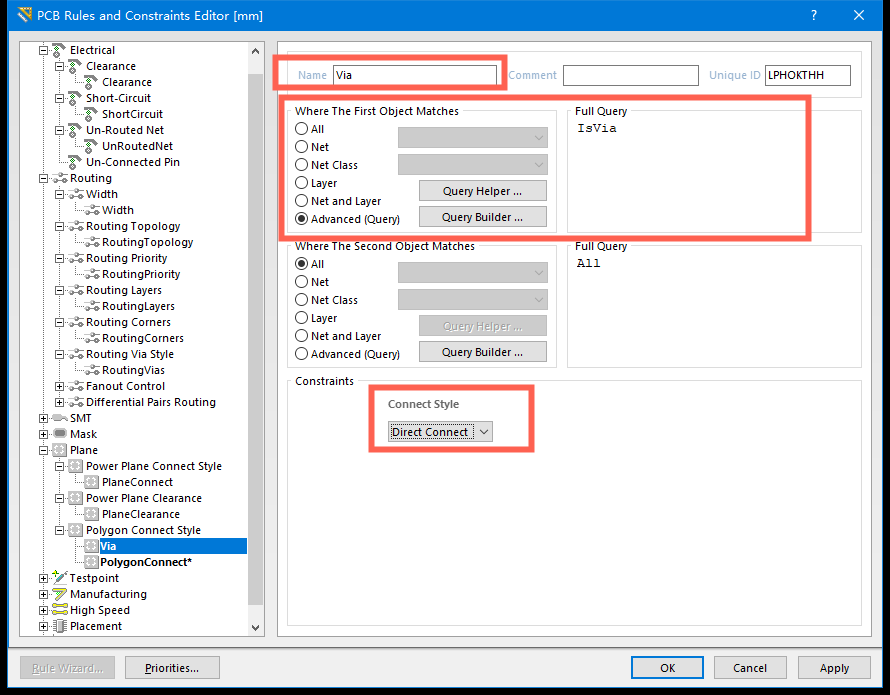
Task: Click the High Speed category icon
Action: 59,610
